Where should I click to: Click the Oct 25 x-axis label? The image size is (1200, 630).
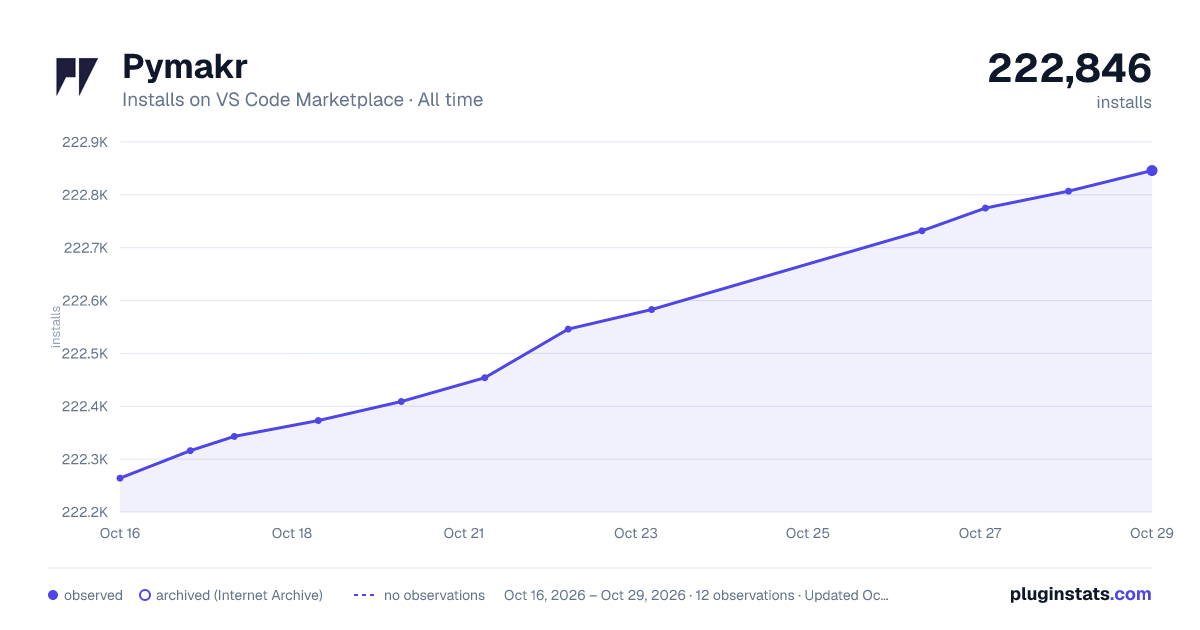tap(808, 533)
